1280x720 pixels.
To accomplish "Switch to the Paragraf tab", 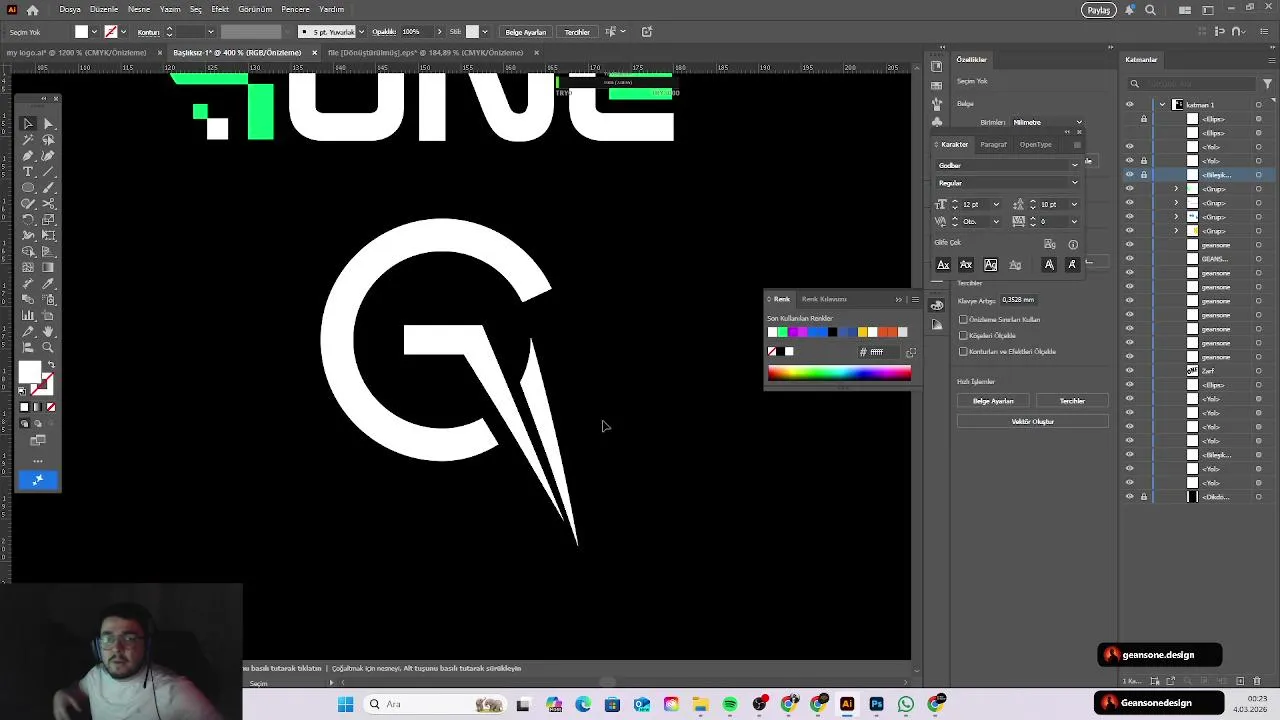I will tap(993, 144).
